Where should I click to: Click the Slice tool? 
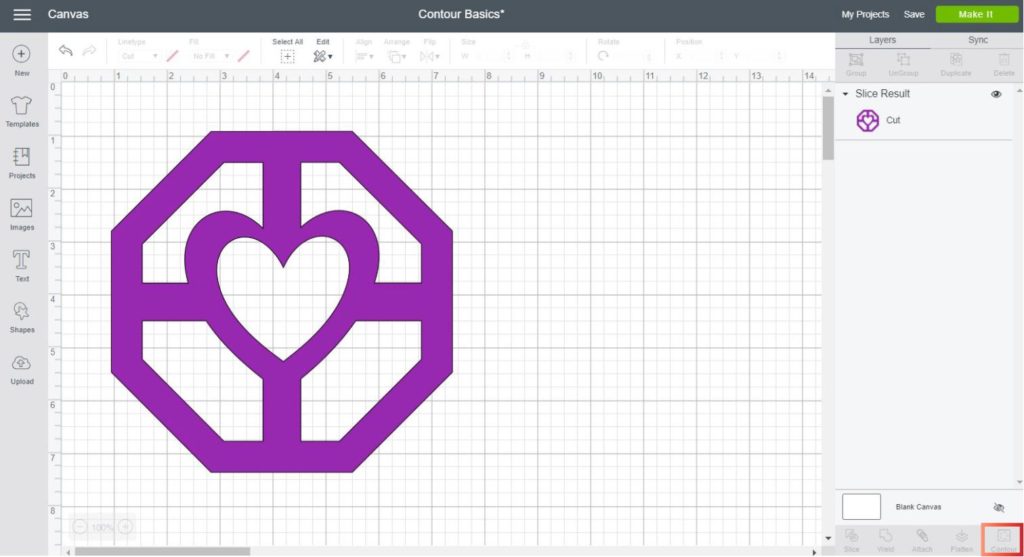tap(852, 541)
